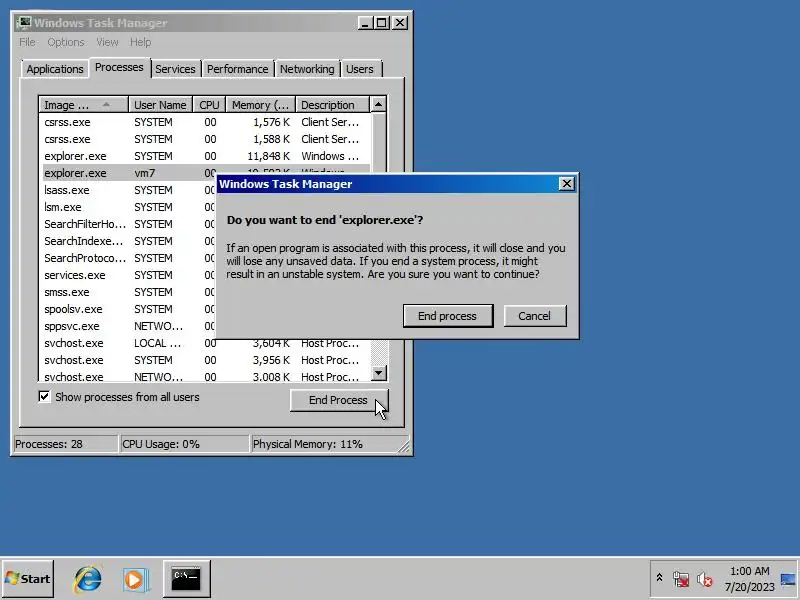This screenshot has height=600, width=800.
Task: Sort by CPU column header
Action: 209,105
